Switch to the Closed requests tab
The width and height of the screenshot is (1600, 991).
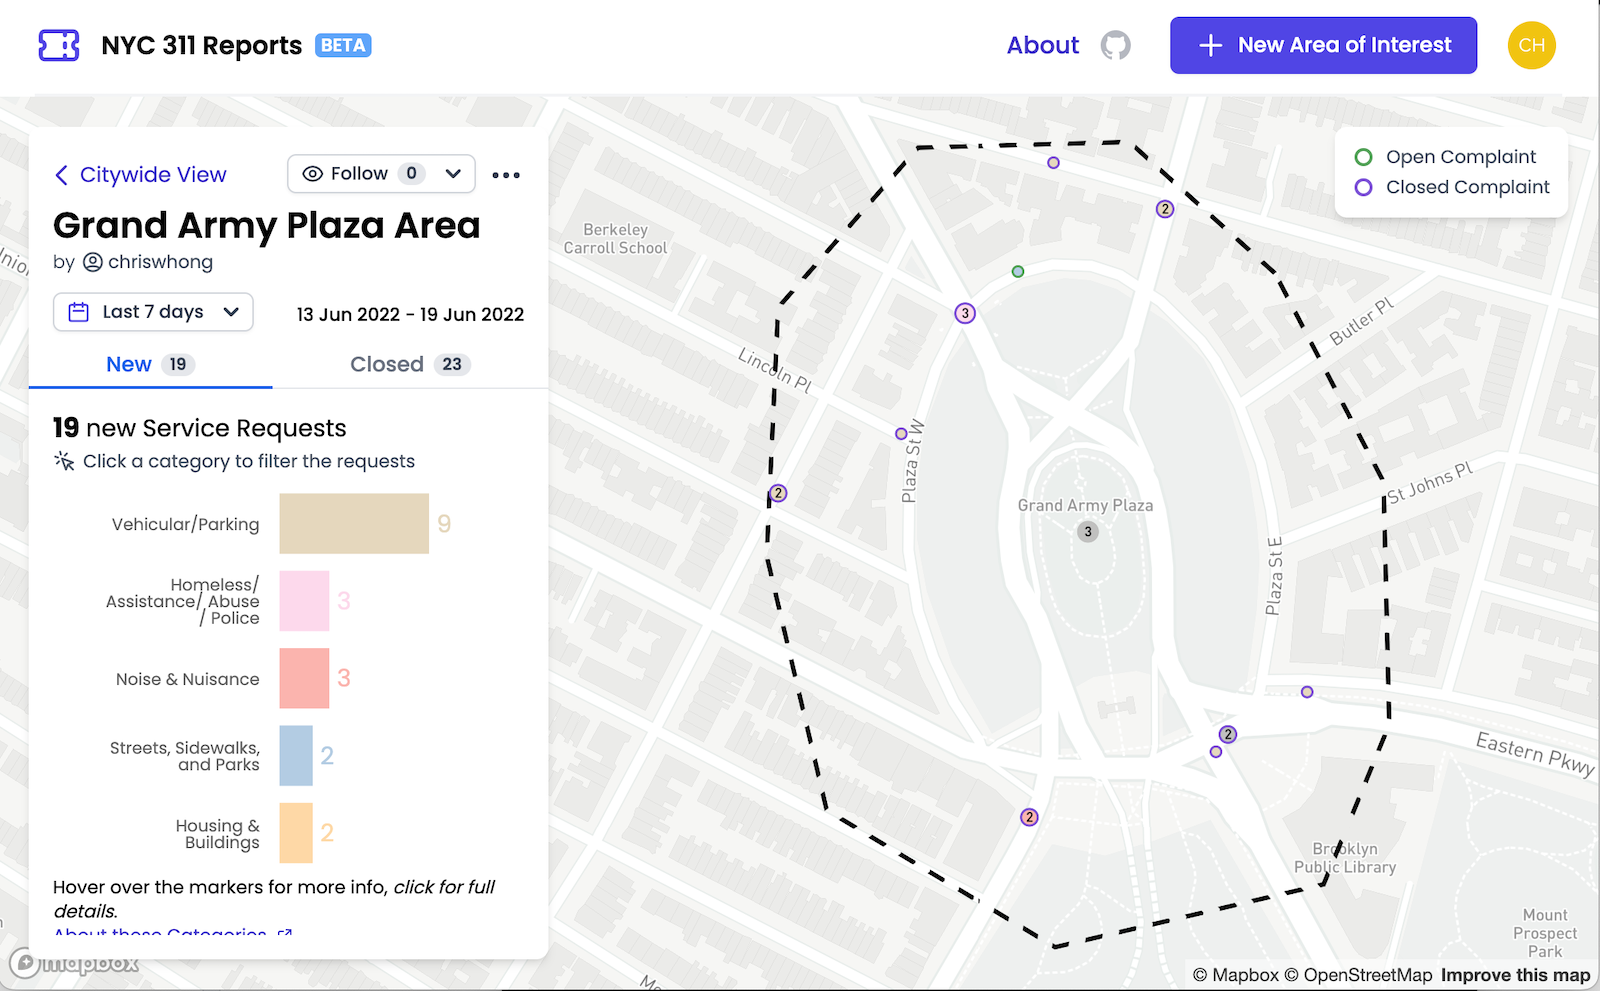[x=410, y=365]
